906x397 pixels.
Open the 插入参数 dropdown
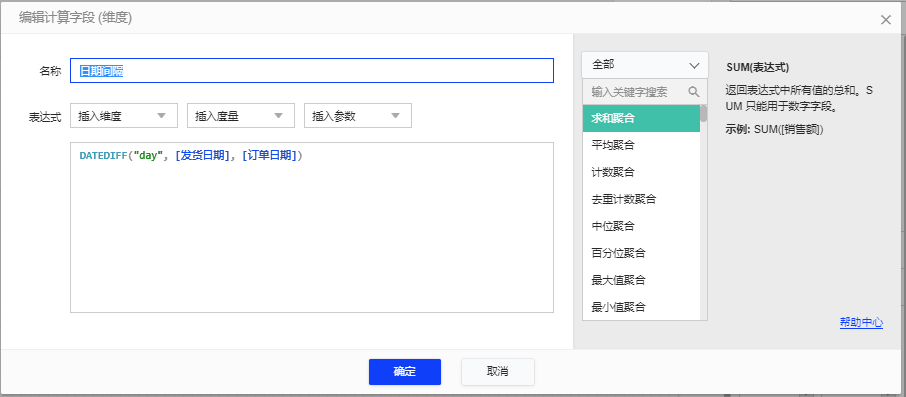358,116
